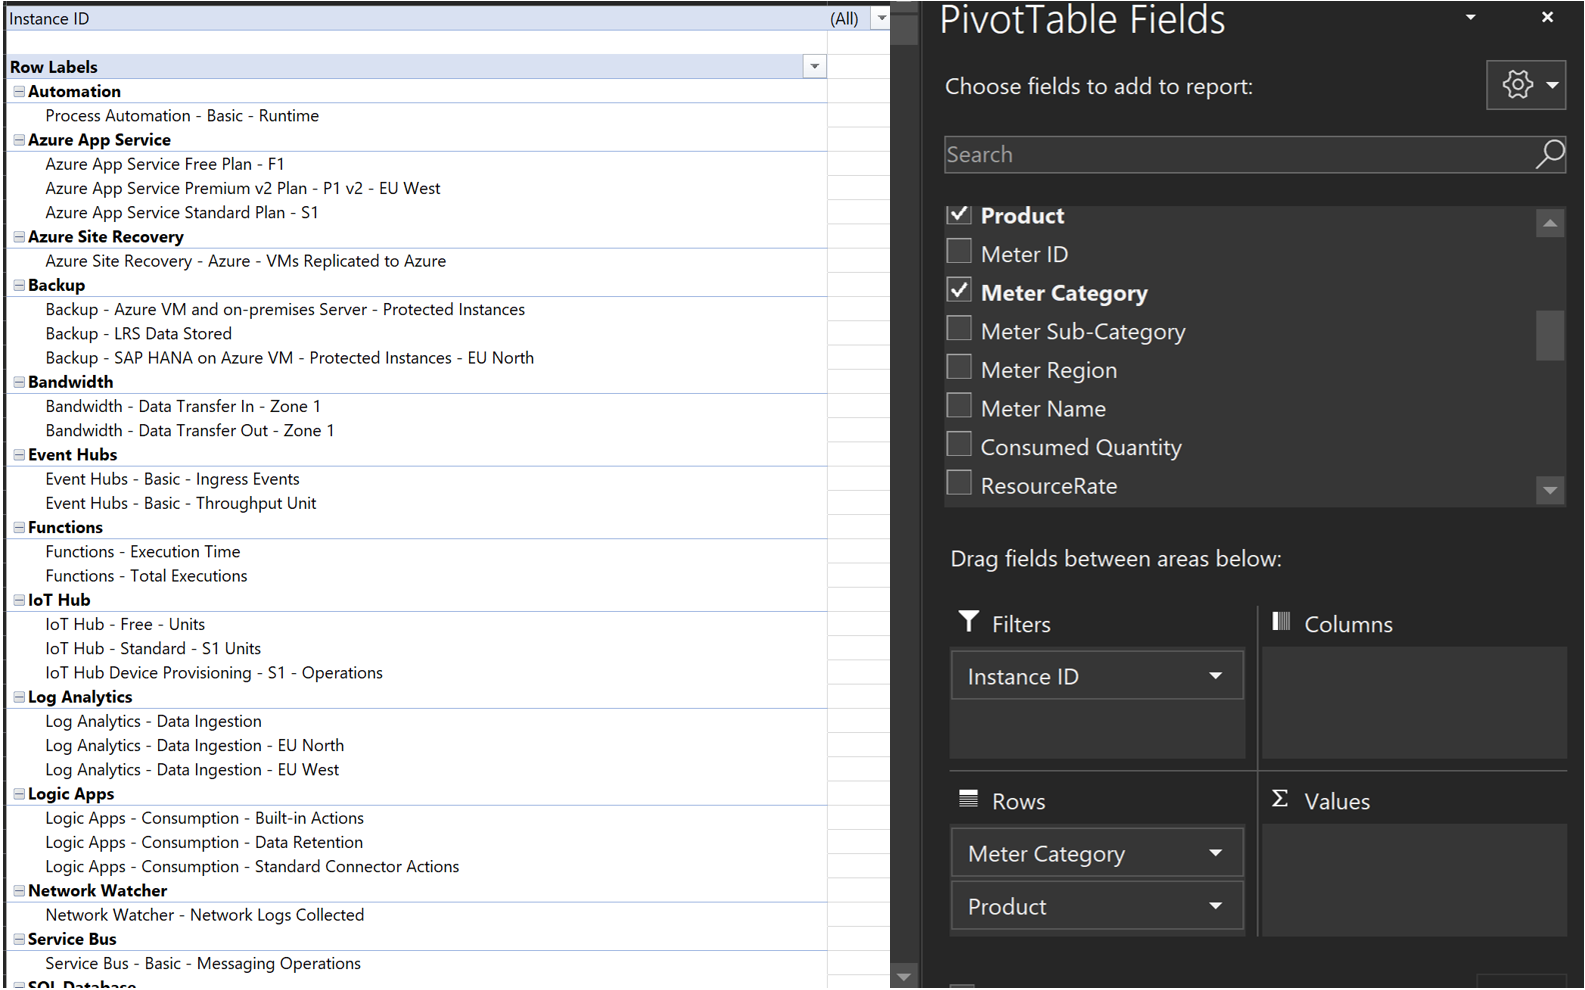Check the Meter ID field checkbox
Viewport: 1585px width, 990px height.
coord(959,252)
